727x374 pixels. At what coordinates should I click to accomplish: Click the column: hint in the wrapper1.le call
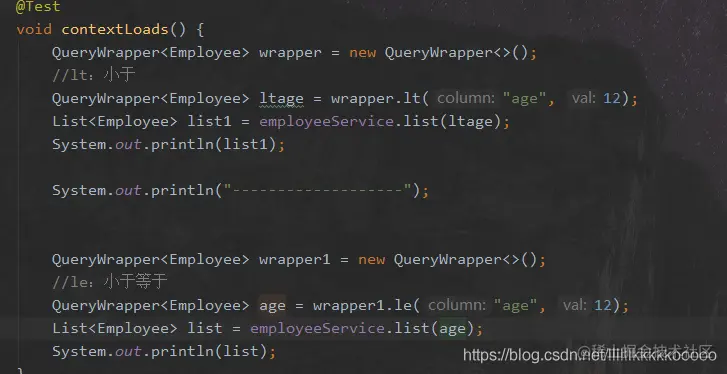point(457,305)
